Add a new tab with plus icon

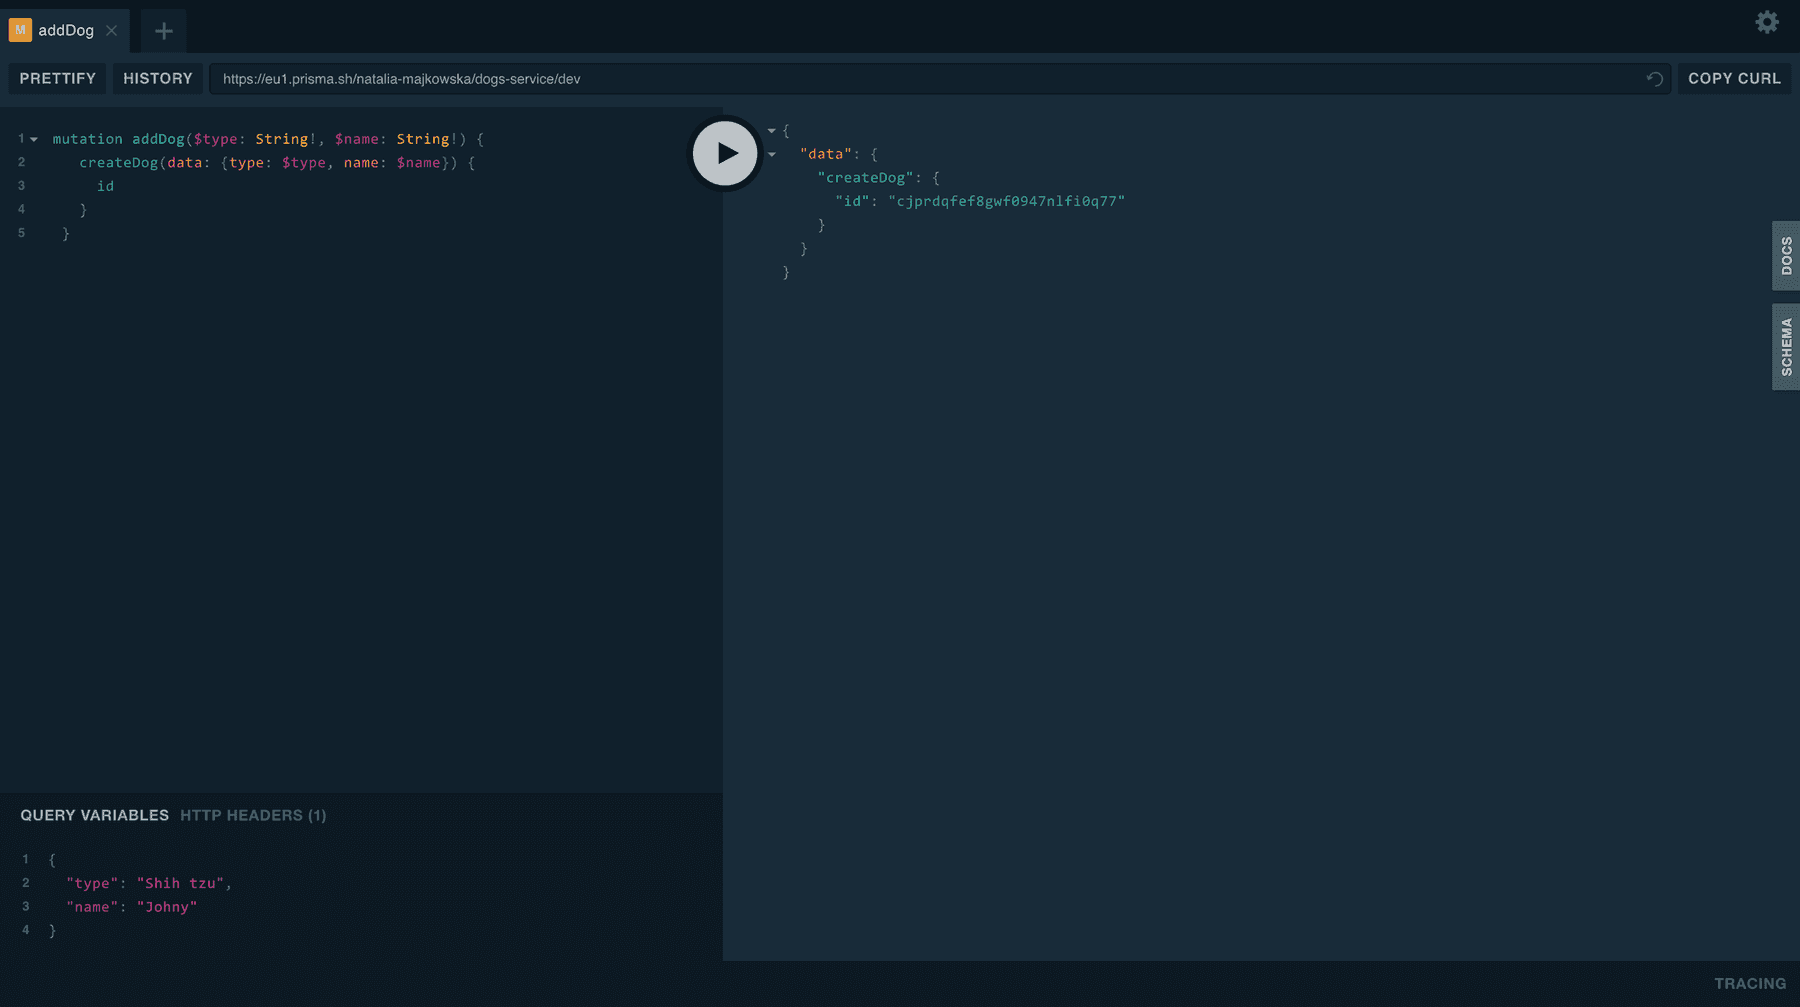(x=164, y=31)
